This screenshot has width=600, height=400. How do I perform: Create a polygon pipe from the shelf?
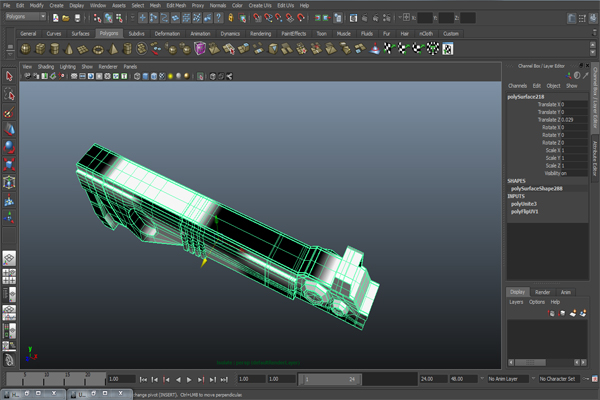(127, 49)
